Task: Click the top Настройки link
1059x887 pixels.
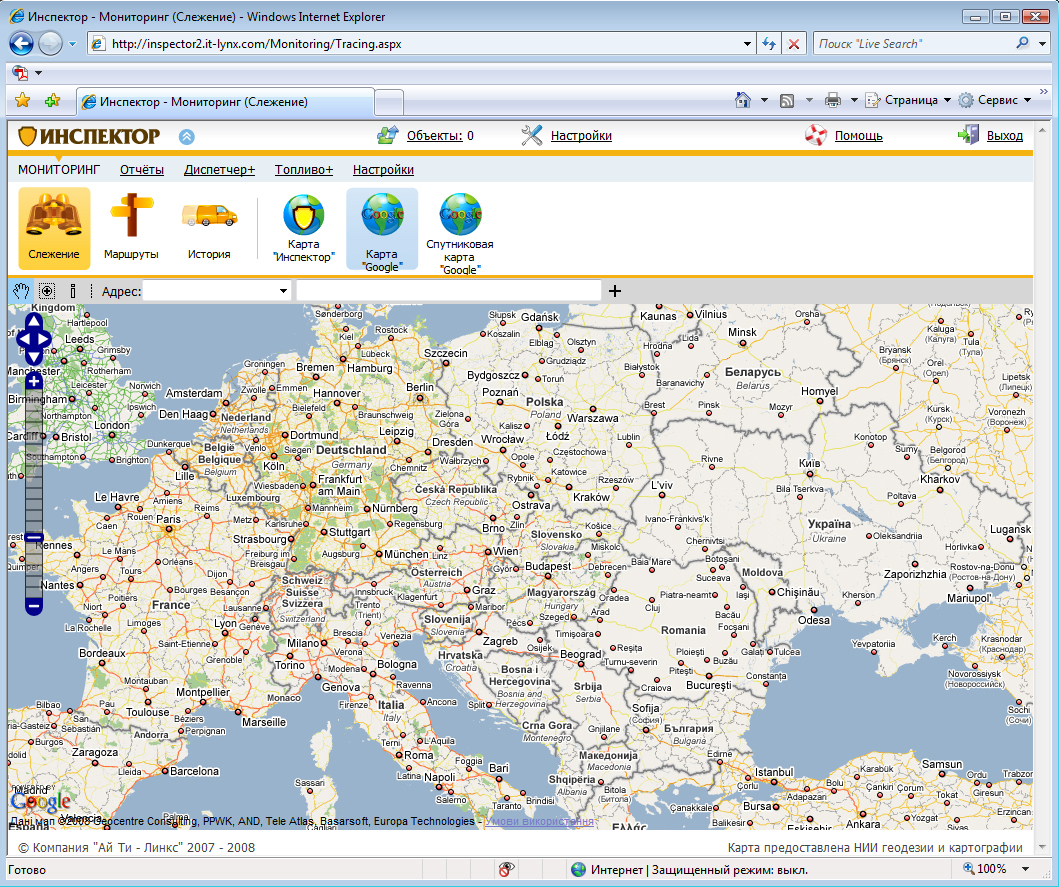Action: [581, 136]
